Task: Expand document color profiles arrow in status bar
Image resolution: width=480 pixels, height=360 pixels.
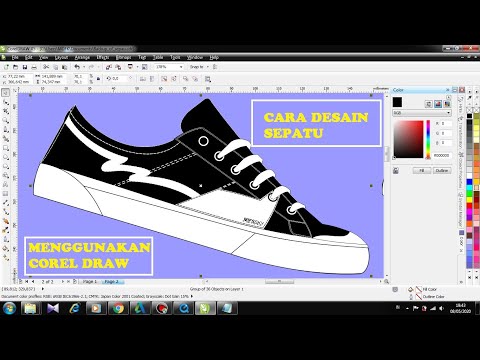Action: point(192,296)
